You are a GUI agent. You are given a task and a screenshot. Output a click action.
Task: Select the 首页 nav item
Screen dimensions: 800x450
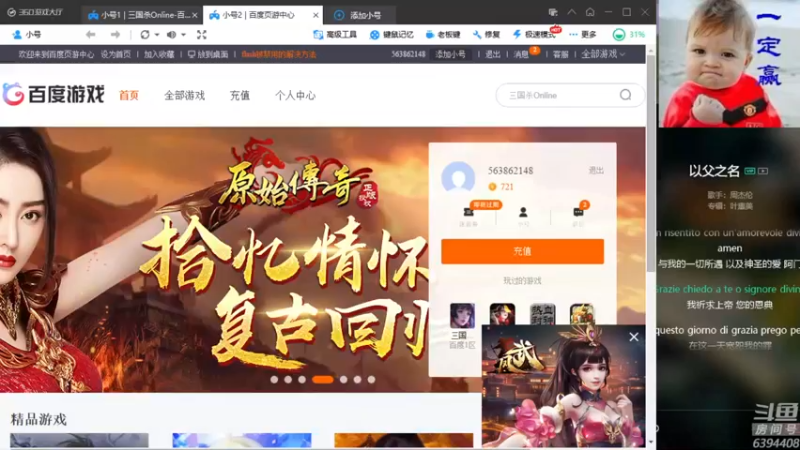(129, 95)
